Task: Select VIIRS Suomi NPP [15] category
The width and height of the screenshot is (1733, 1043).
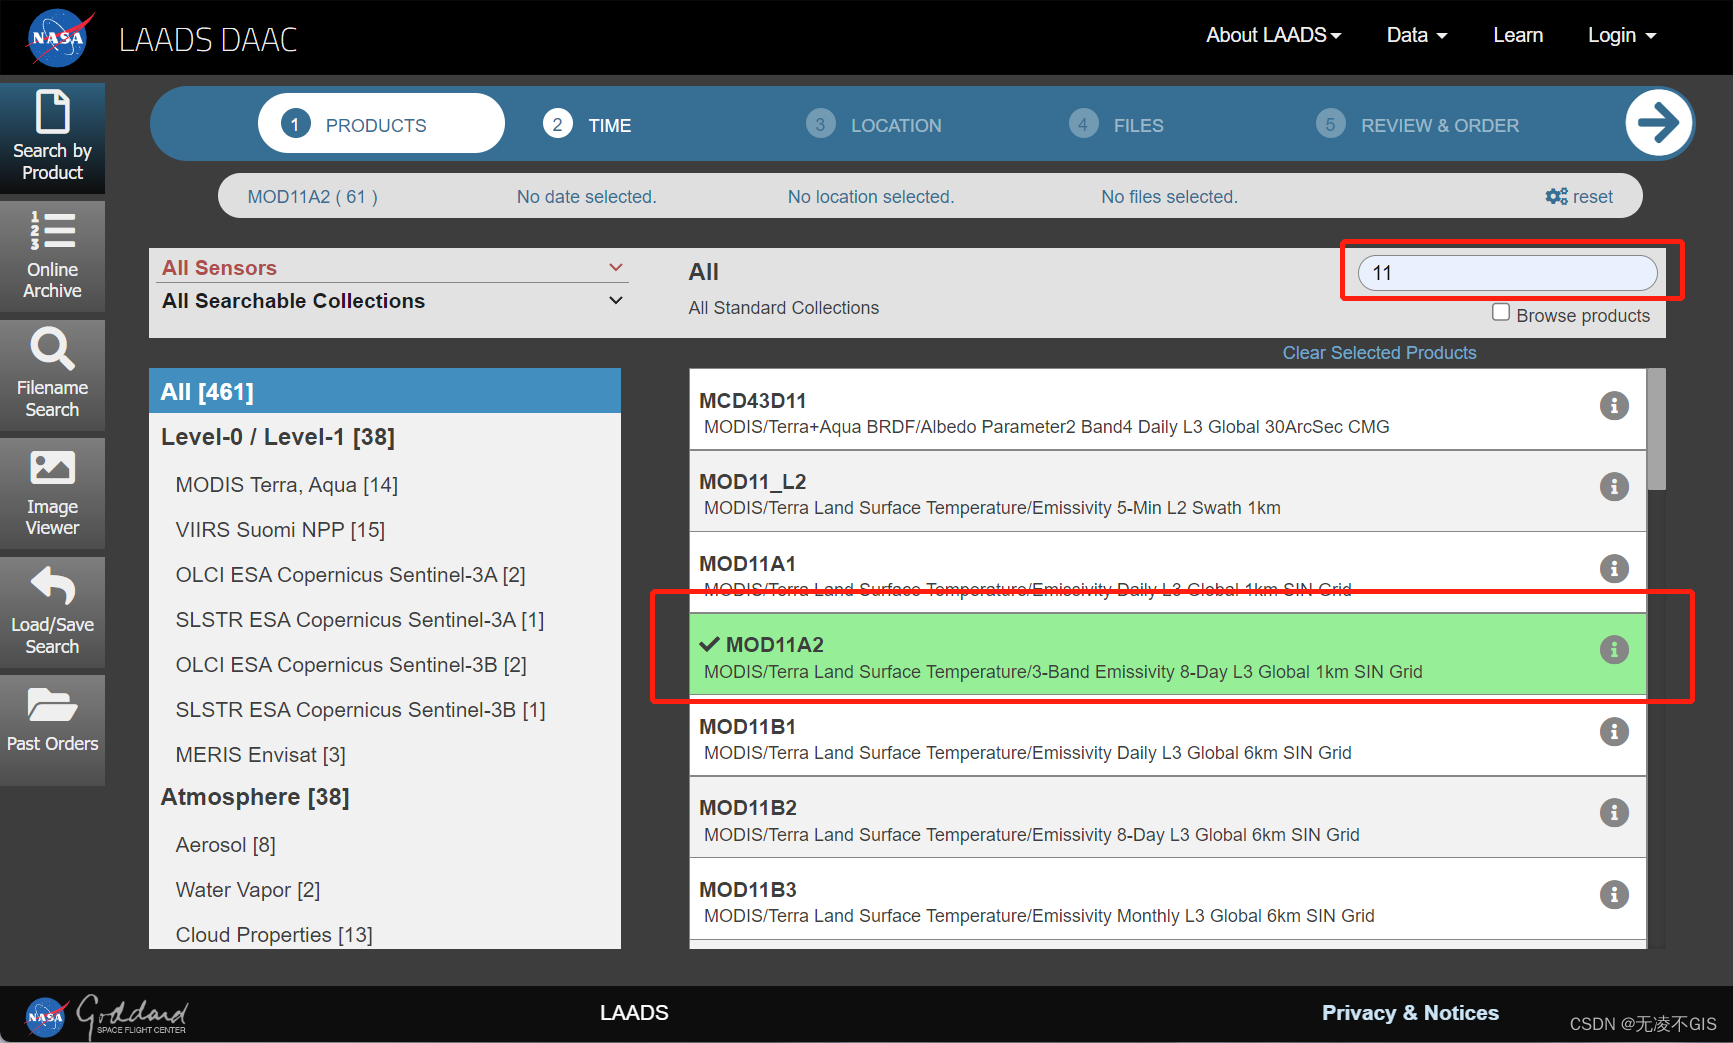Action: tap(280, 529)
